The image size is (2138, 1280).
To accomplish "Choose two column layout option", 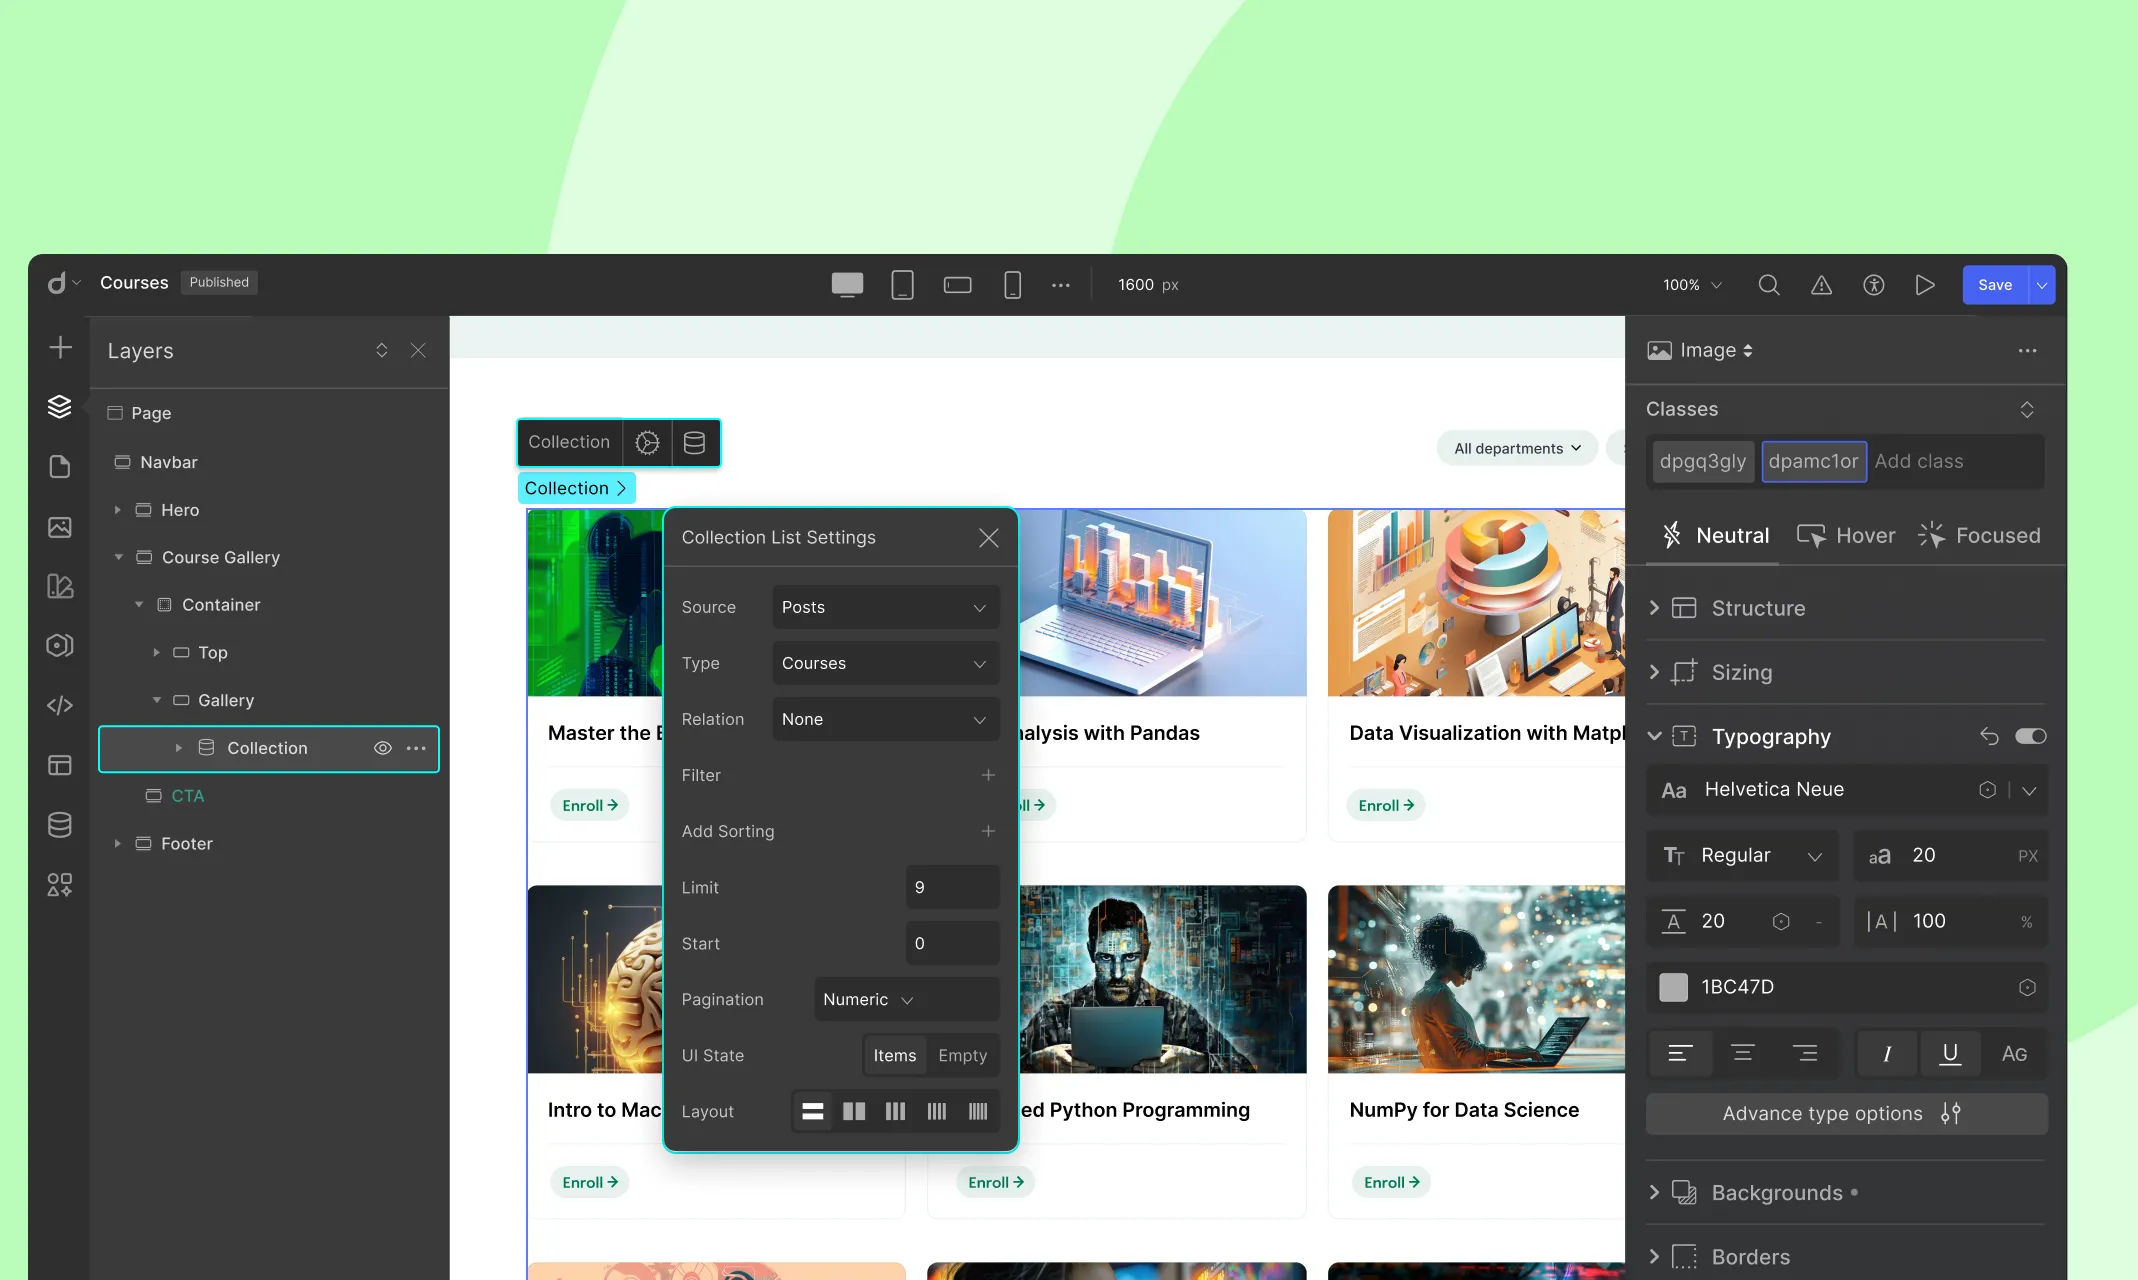I will pyautogui.click(x=854, y=1111).
